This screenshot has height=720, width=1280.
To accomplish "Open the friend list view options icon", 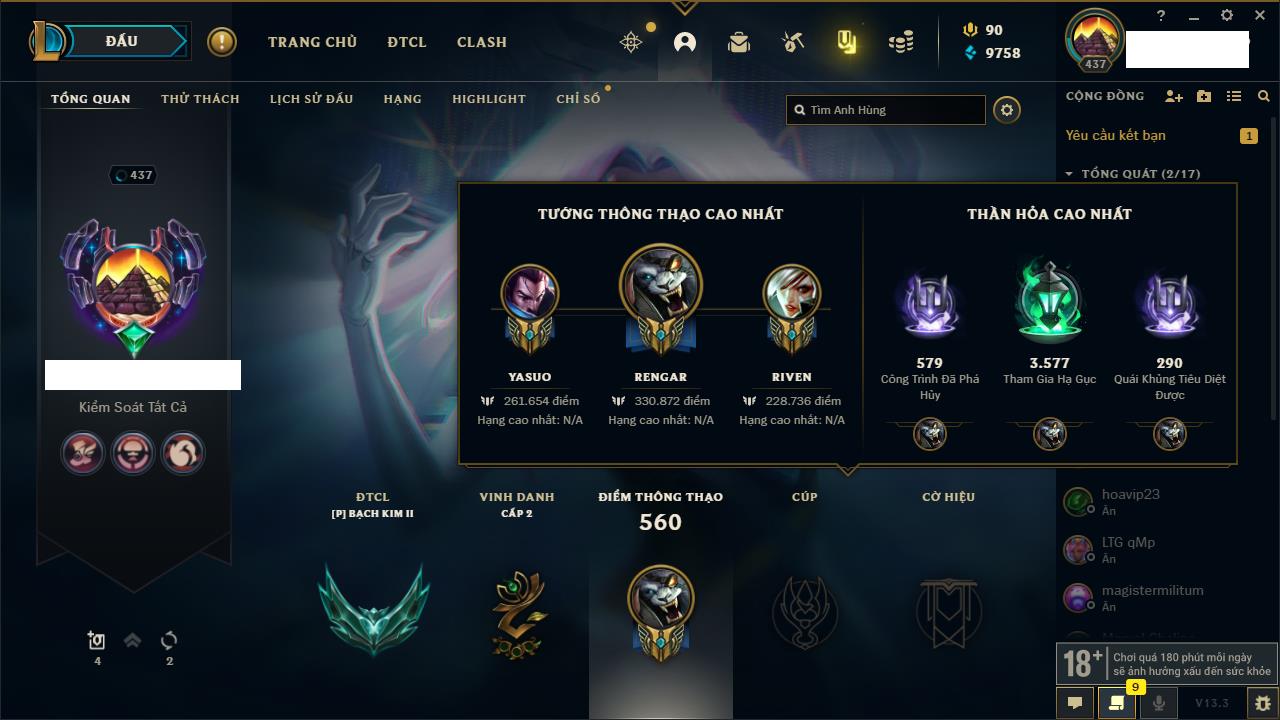I will point(1234,96).
